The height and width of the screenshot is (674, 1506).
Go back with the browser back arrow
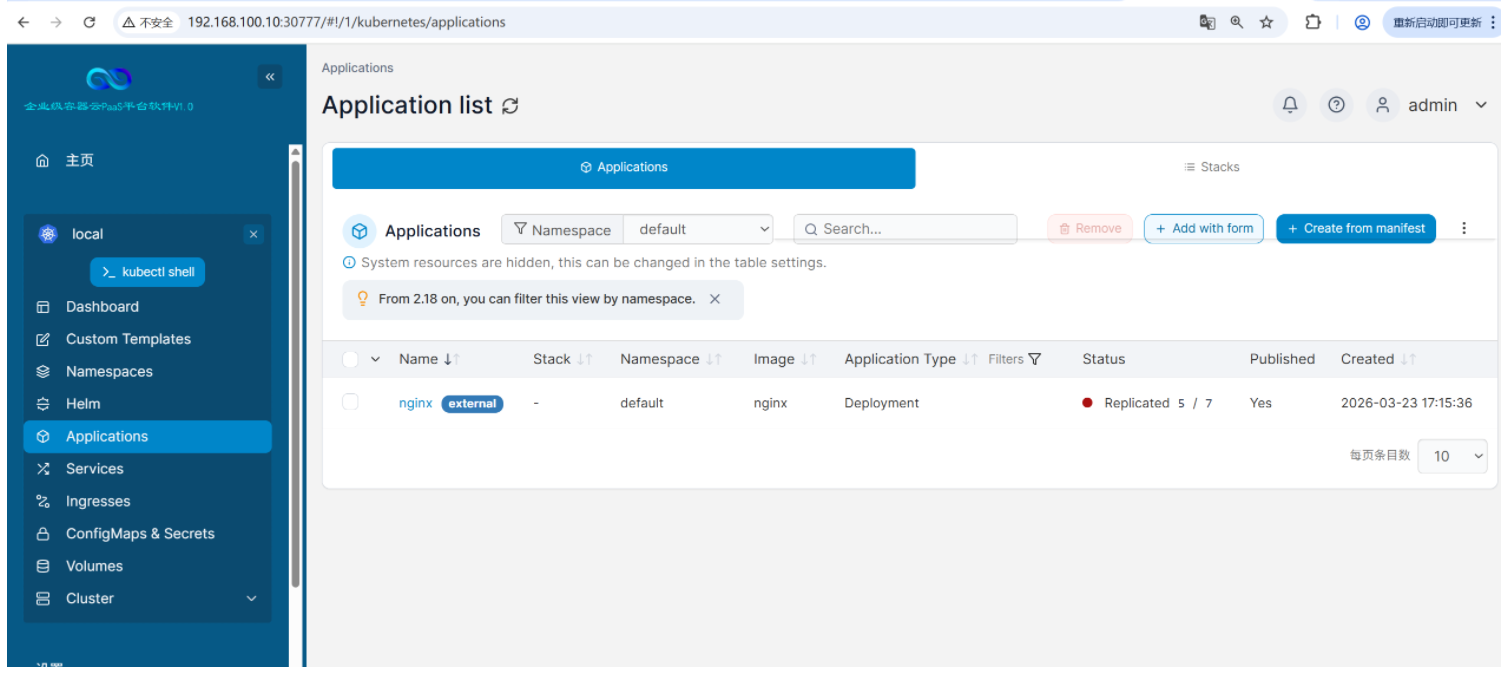click(x=24, y=22)
